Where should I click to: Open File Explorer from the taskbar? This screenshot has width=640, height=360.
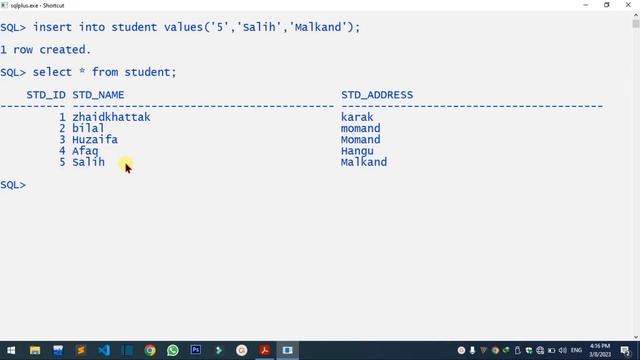[x=35, y=350]
